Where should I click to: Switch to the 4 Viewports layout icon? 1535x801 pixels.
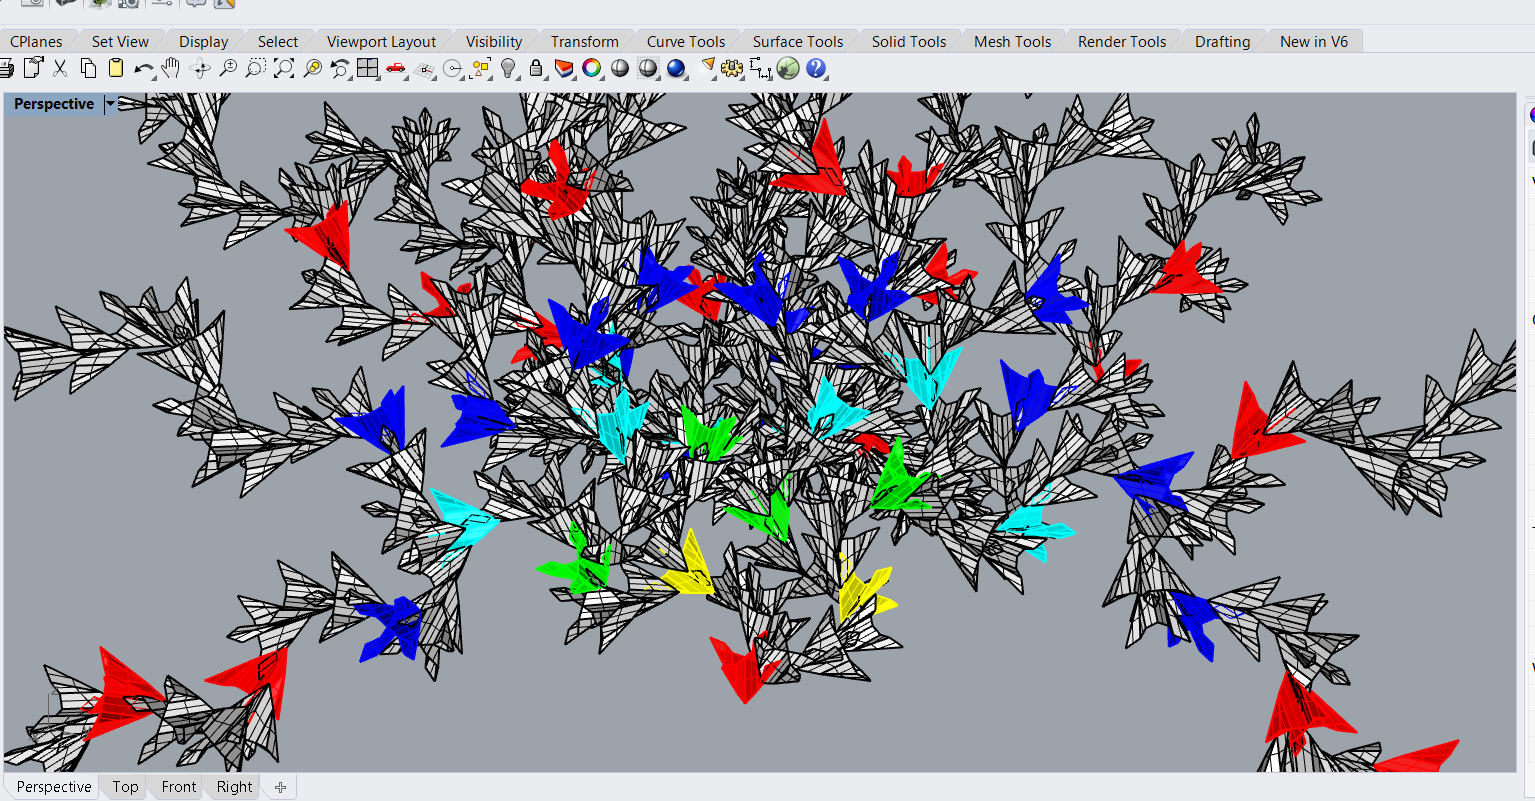click(x=368, y=68)
